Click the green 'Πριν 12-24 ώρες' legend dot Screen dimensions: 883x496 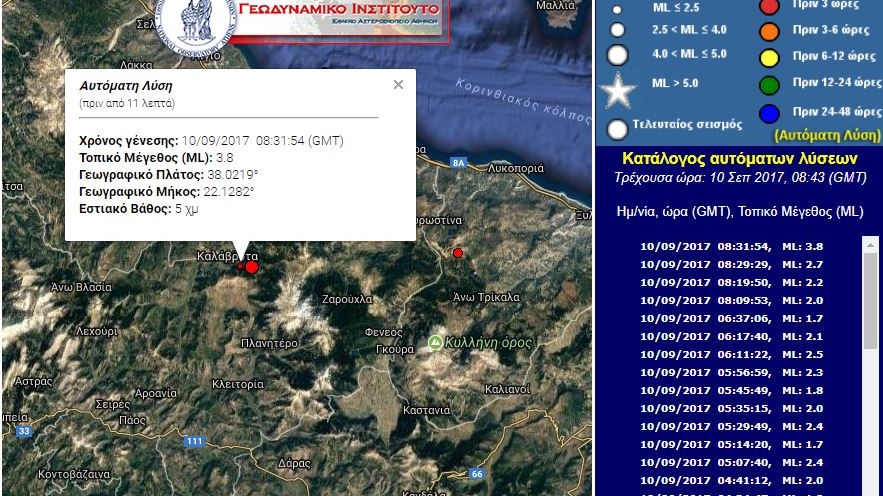[769, 85]
